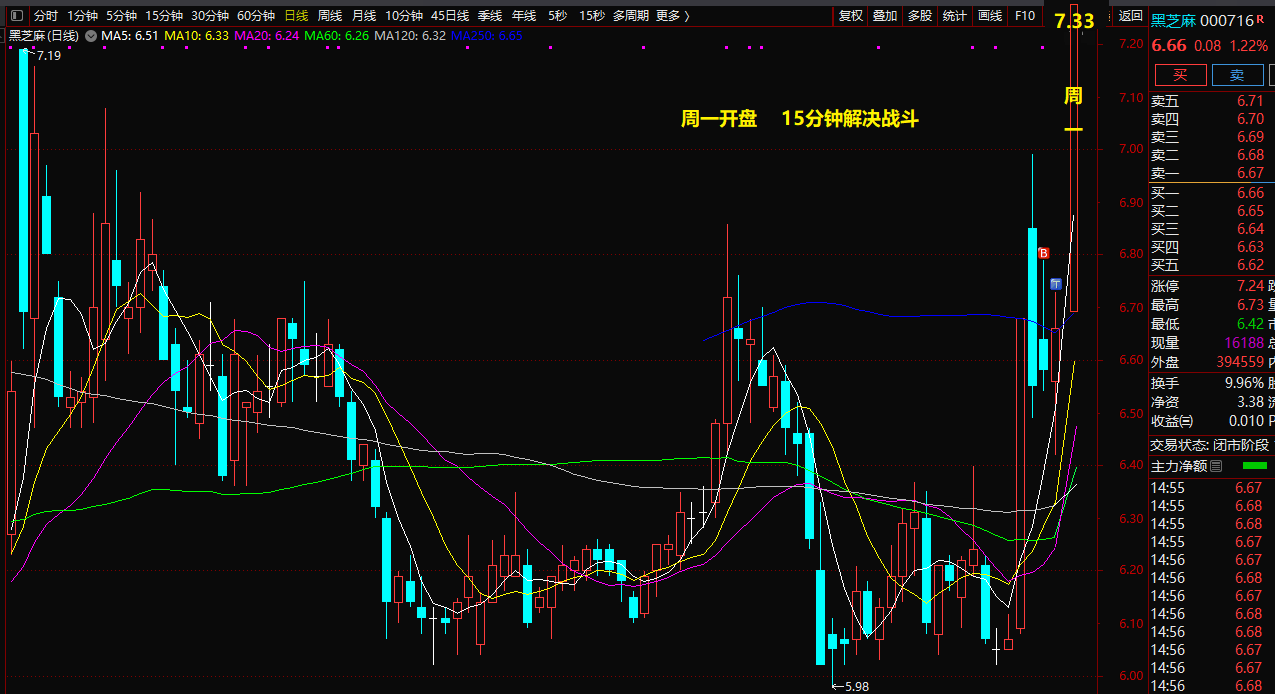Click the 7.19 high price label on chart
Image resolution: width=1275 pixels, height=694 pixels.
48,56
